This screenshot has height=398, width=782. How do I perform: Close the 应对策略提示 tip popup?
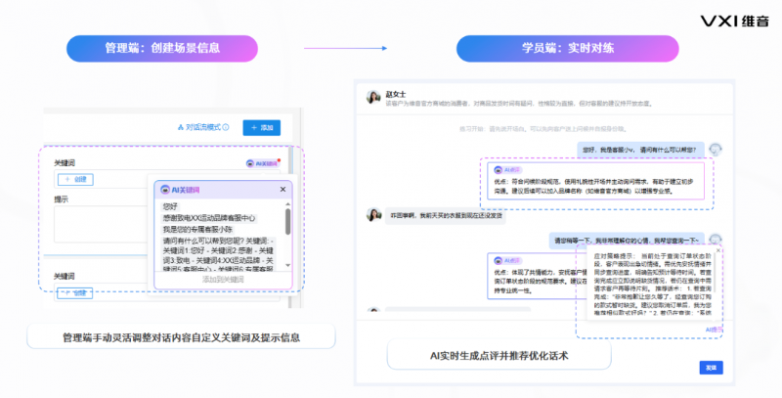coord(718,250)
